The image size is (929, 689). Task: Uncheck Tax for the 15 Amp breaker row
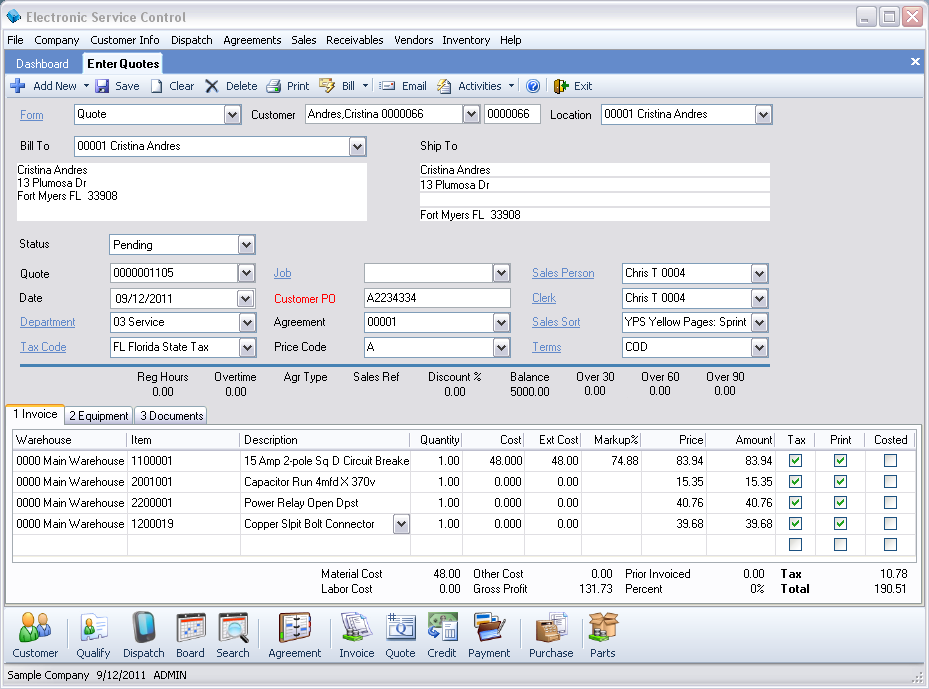795,461
